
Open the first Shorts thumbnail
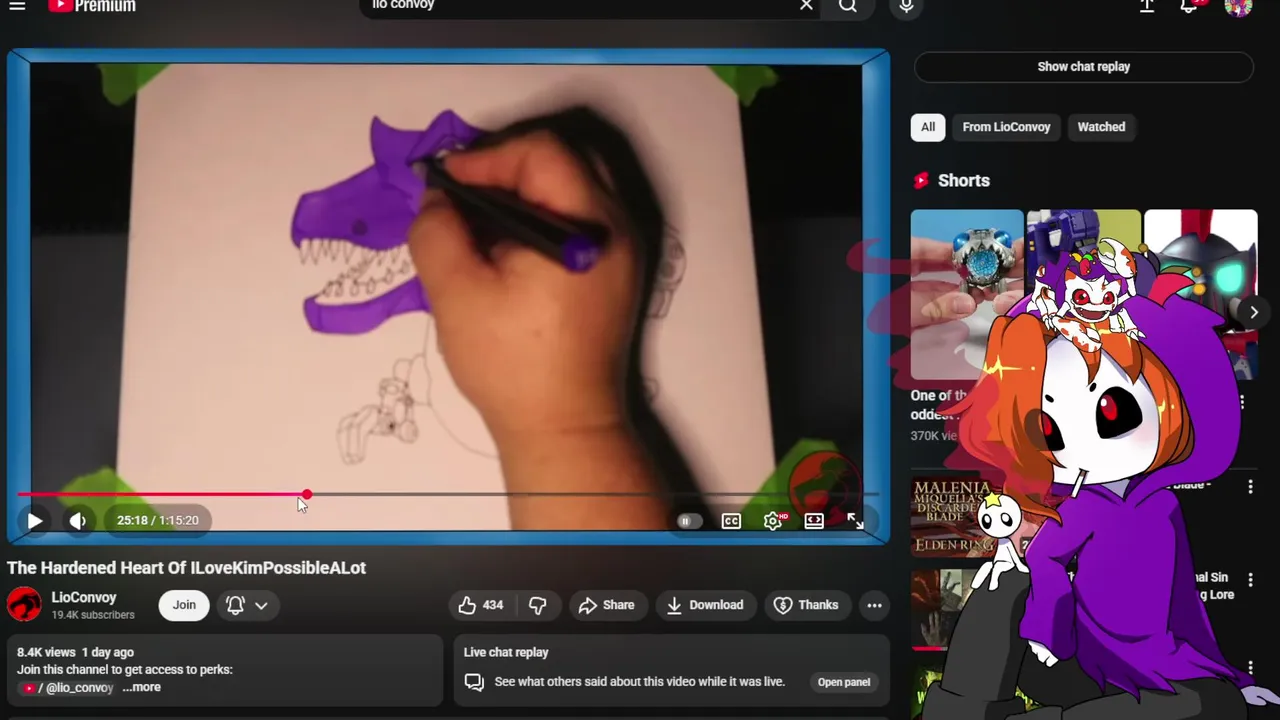pos(967,295)
